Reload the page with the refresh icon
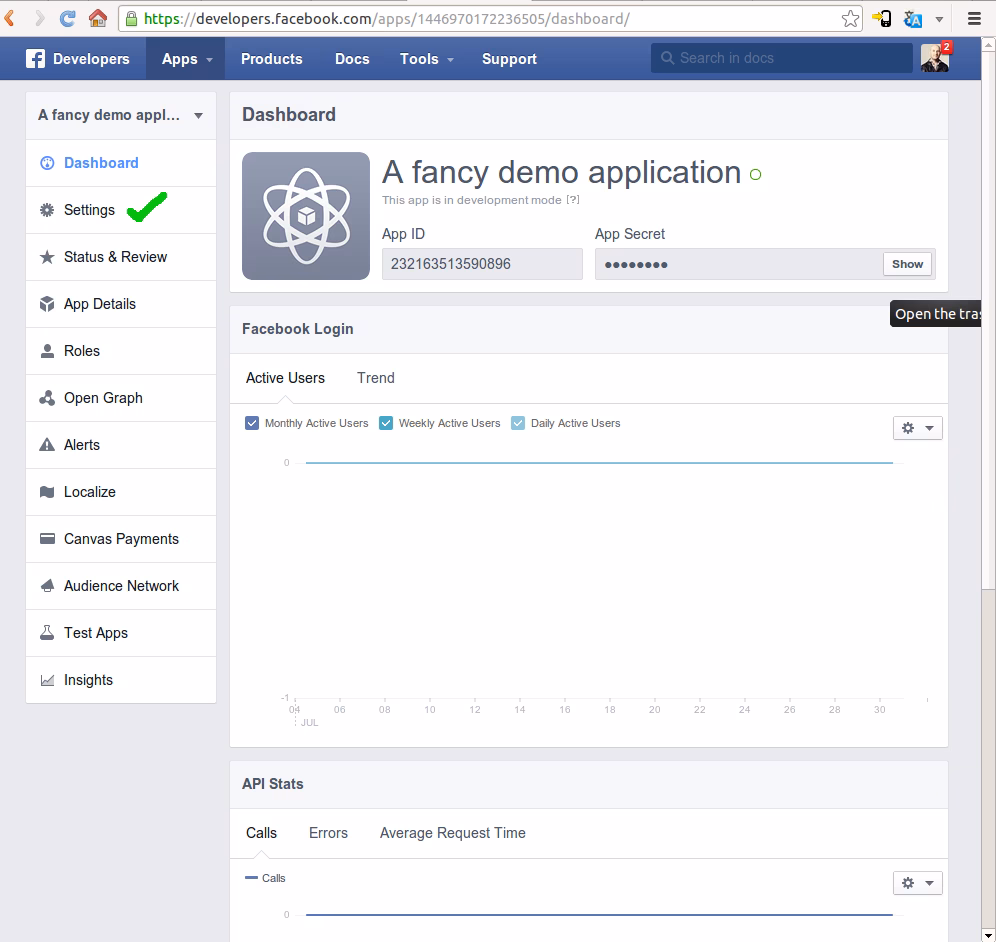Viewport: 996px width, 942px height. (x=67, y=18)
